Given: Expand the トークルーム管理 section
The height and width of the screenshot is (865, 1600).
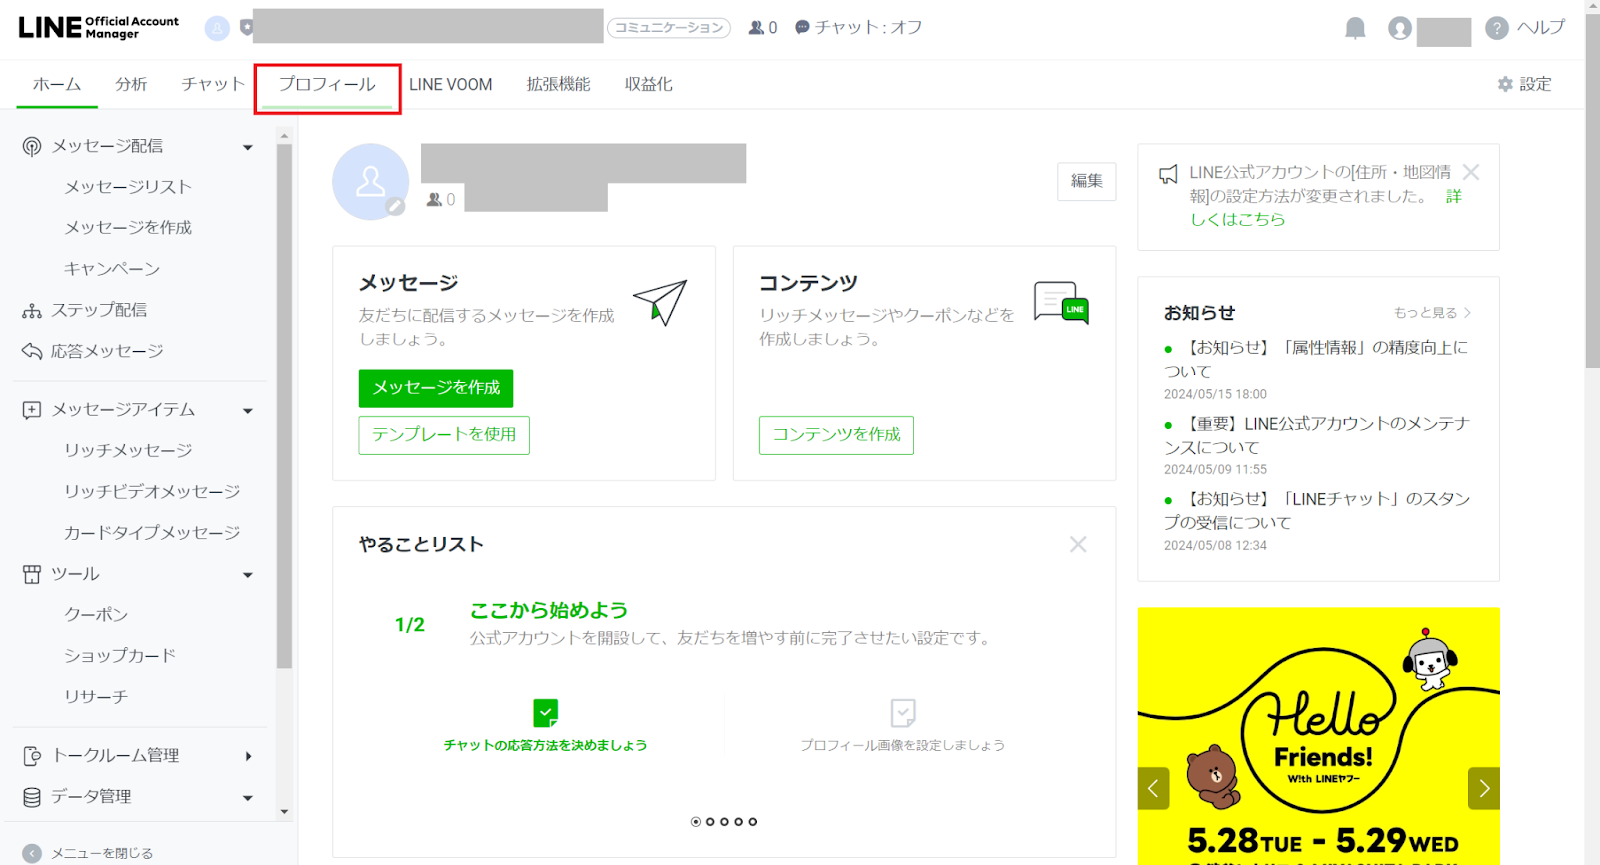Looking at the screenshot, I should (248, 756).
